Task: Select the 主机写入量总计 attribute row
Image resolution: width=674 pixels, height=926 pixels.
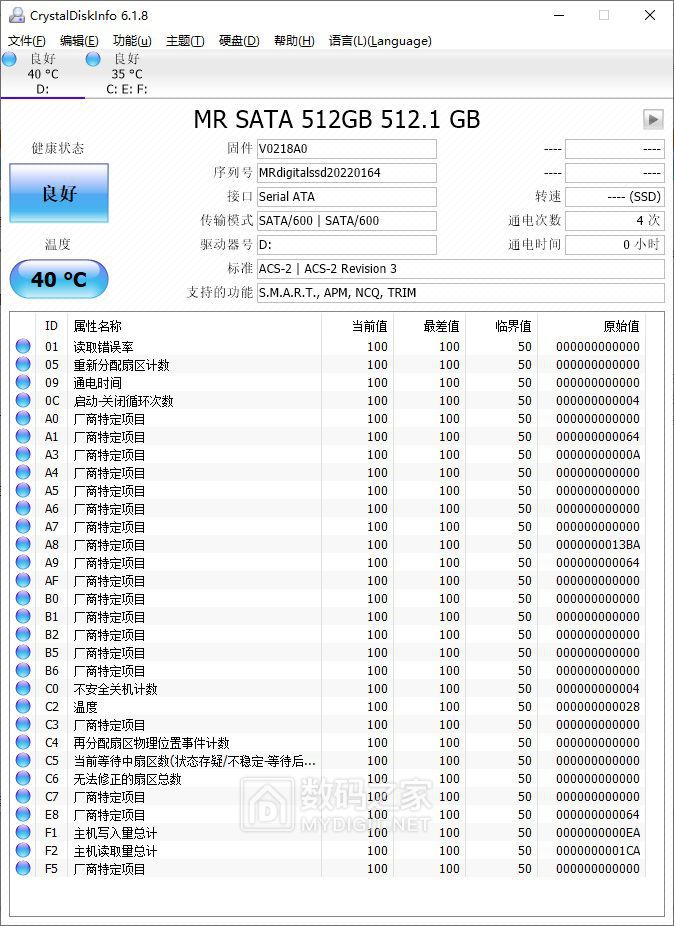Action: [328, 833]
